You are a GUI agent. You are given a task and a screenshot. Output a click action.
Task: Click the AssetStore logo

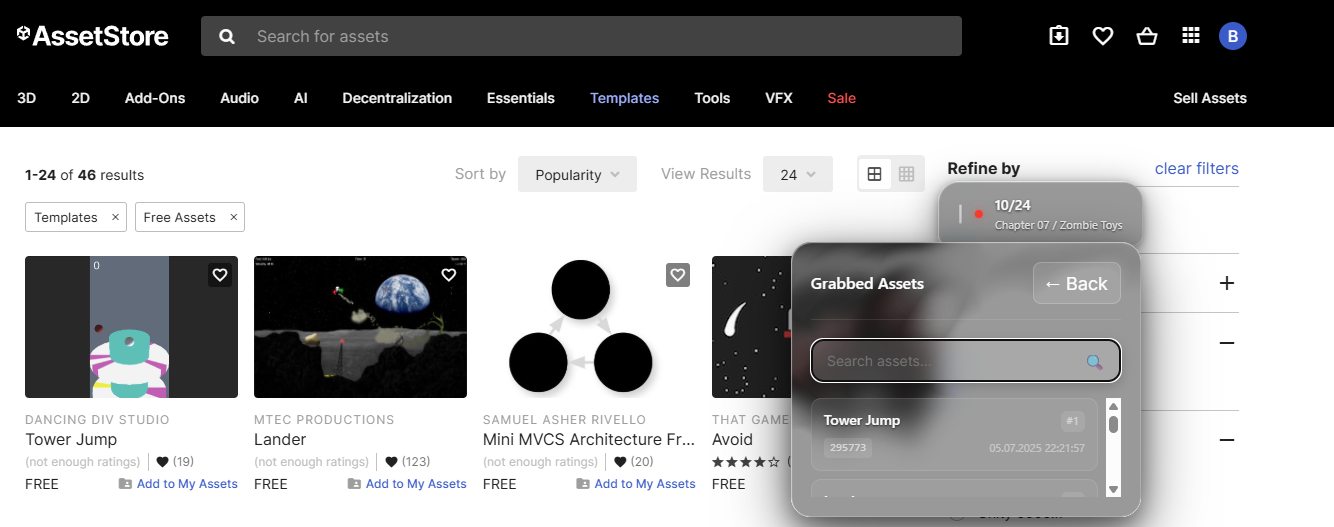tap(93, 36)
